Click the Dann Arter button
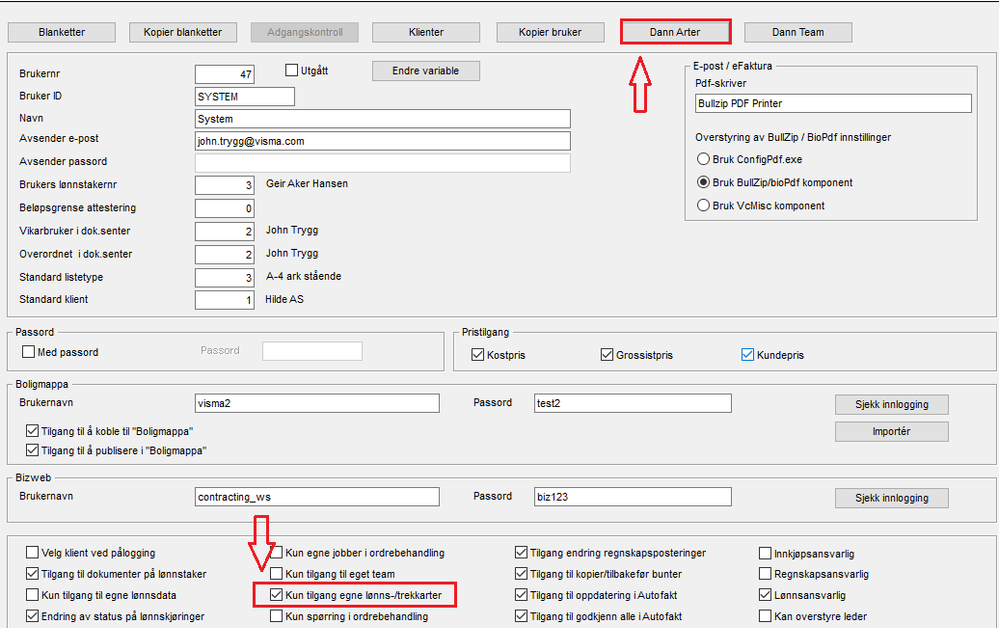 pos(675,32)
